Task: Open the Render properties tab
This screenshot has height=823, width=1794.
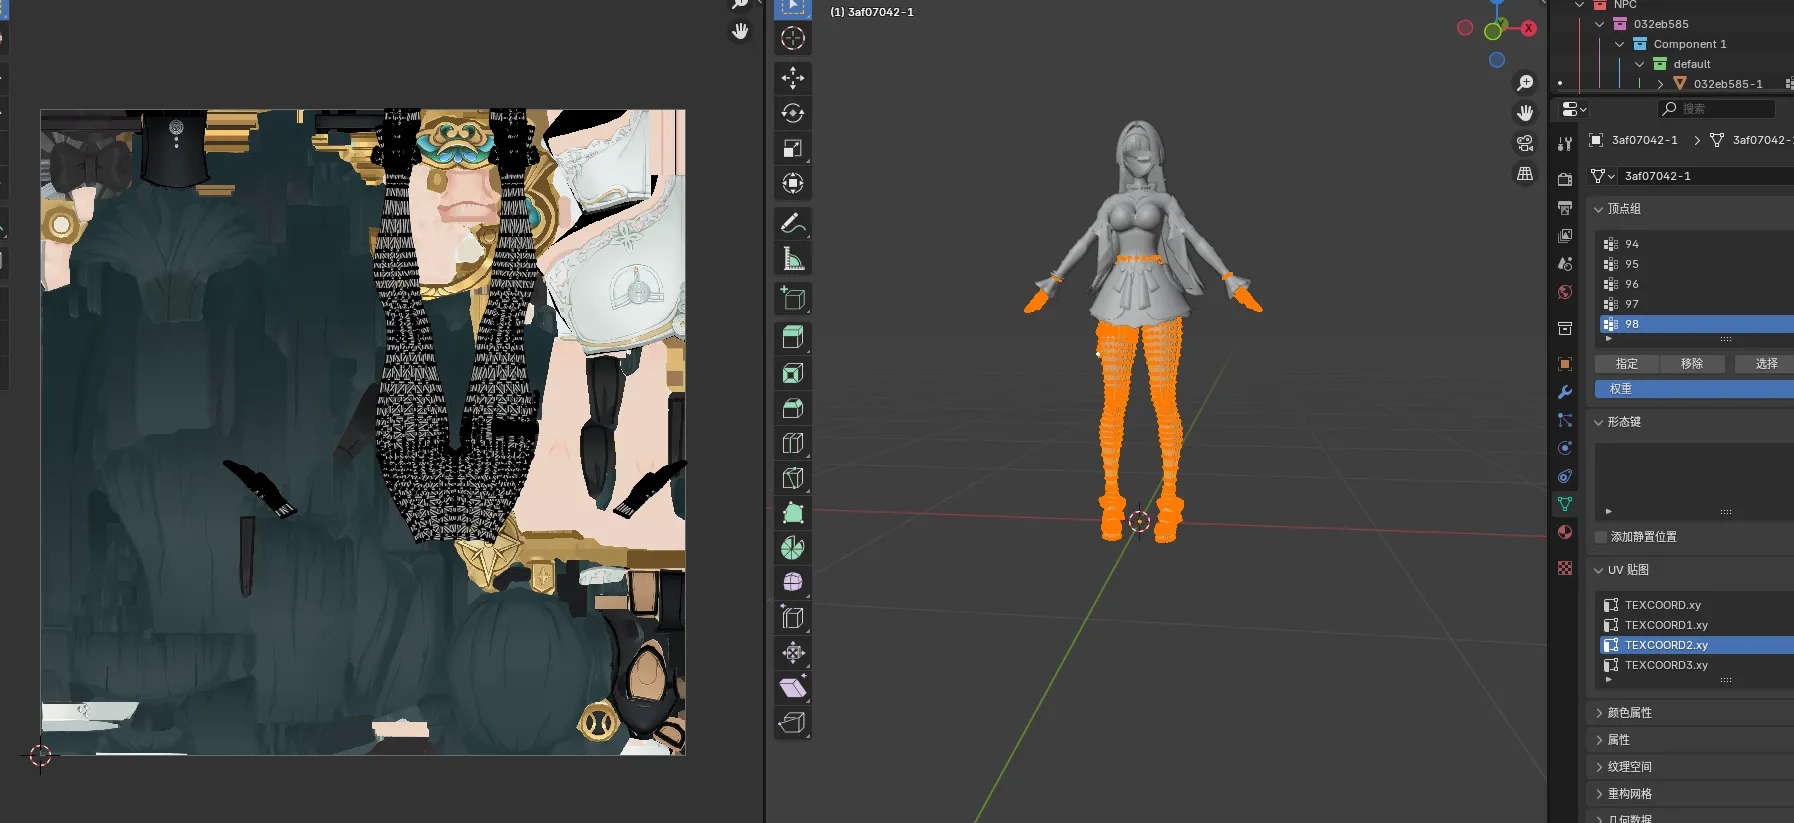Action: coord(1565,180)
